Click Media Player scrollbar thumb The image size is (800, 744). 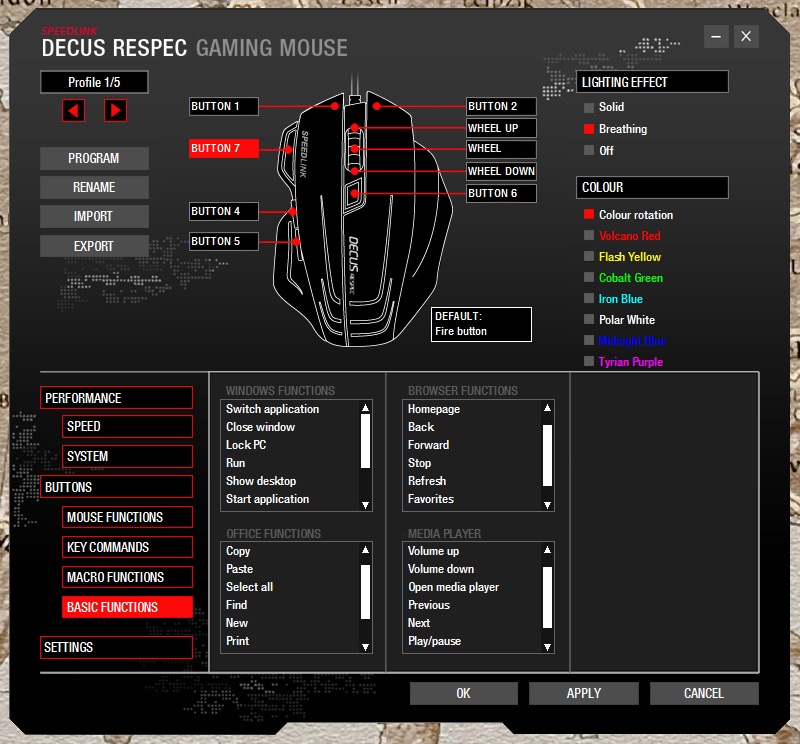click(547, 597)
